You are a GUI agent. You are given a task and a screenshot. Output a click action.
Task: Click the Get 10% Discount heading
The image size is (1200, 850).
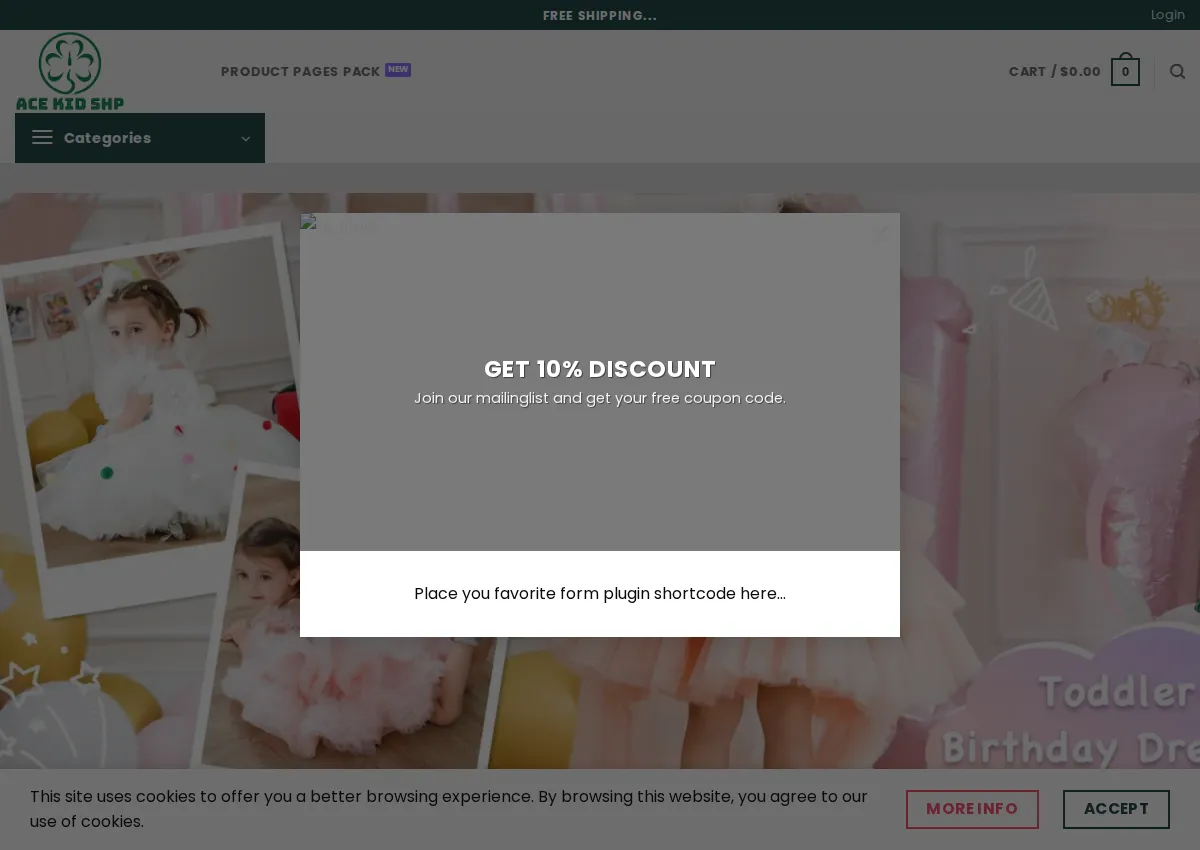(600, 369)
